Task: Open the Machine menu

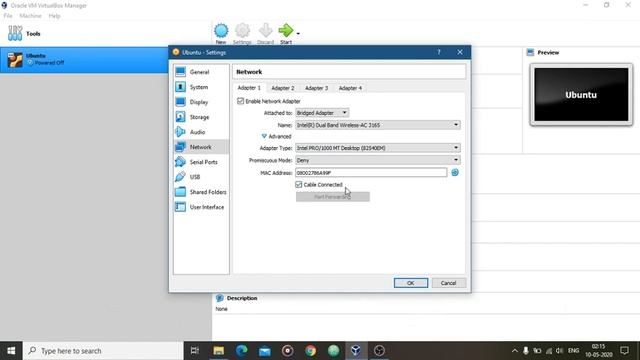Action: (30, 16)
